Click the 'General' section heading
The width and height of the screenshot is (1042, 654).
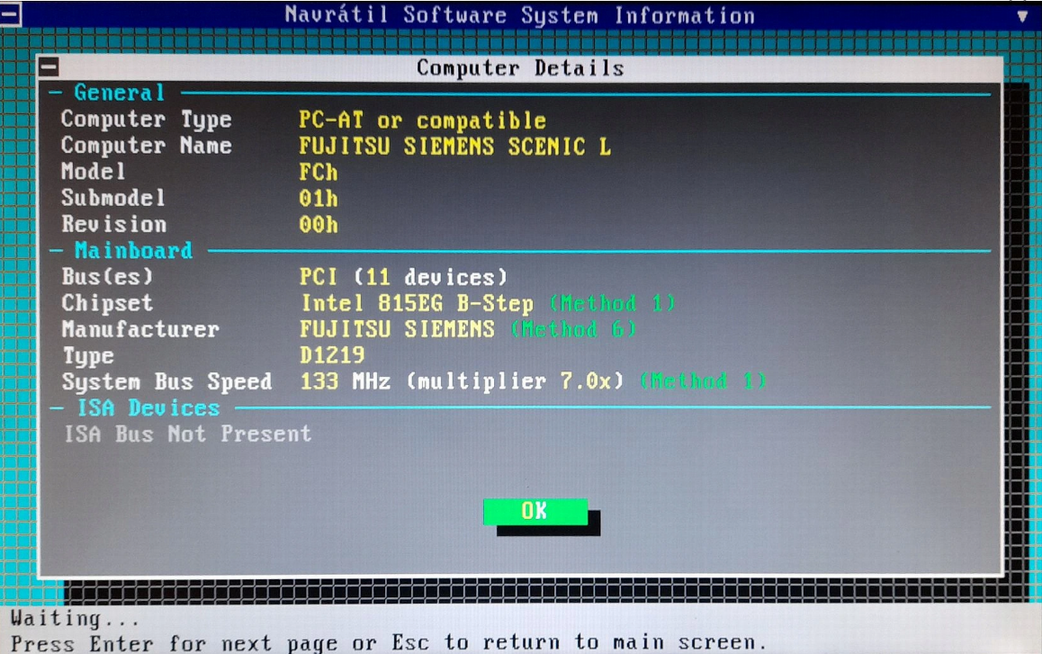point(119,92)
